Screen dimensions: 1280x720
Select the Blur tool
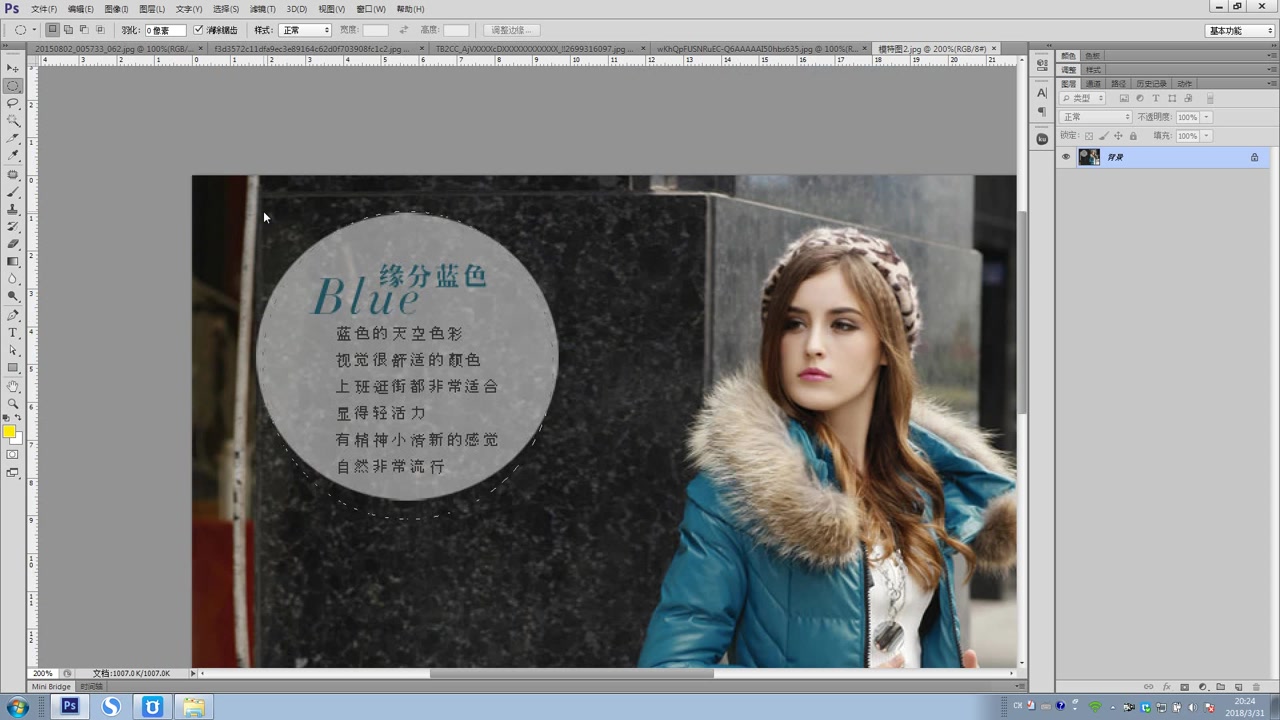[13, 279]
